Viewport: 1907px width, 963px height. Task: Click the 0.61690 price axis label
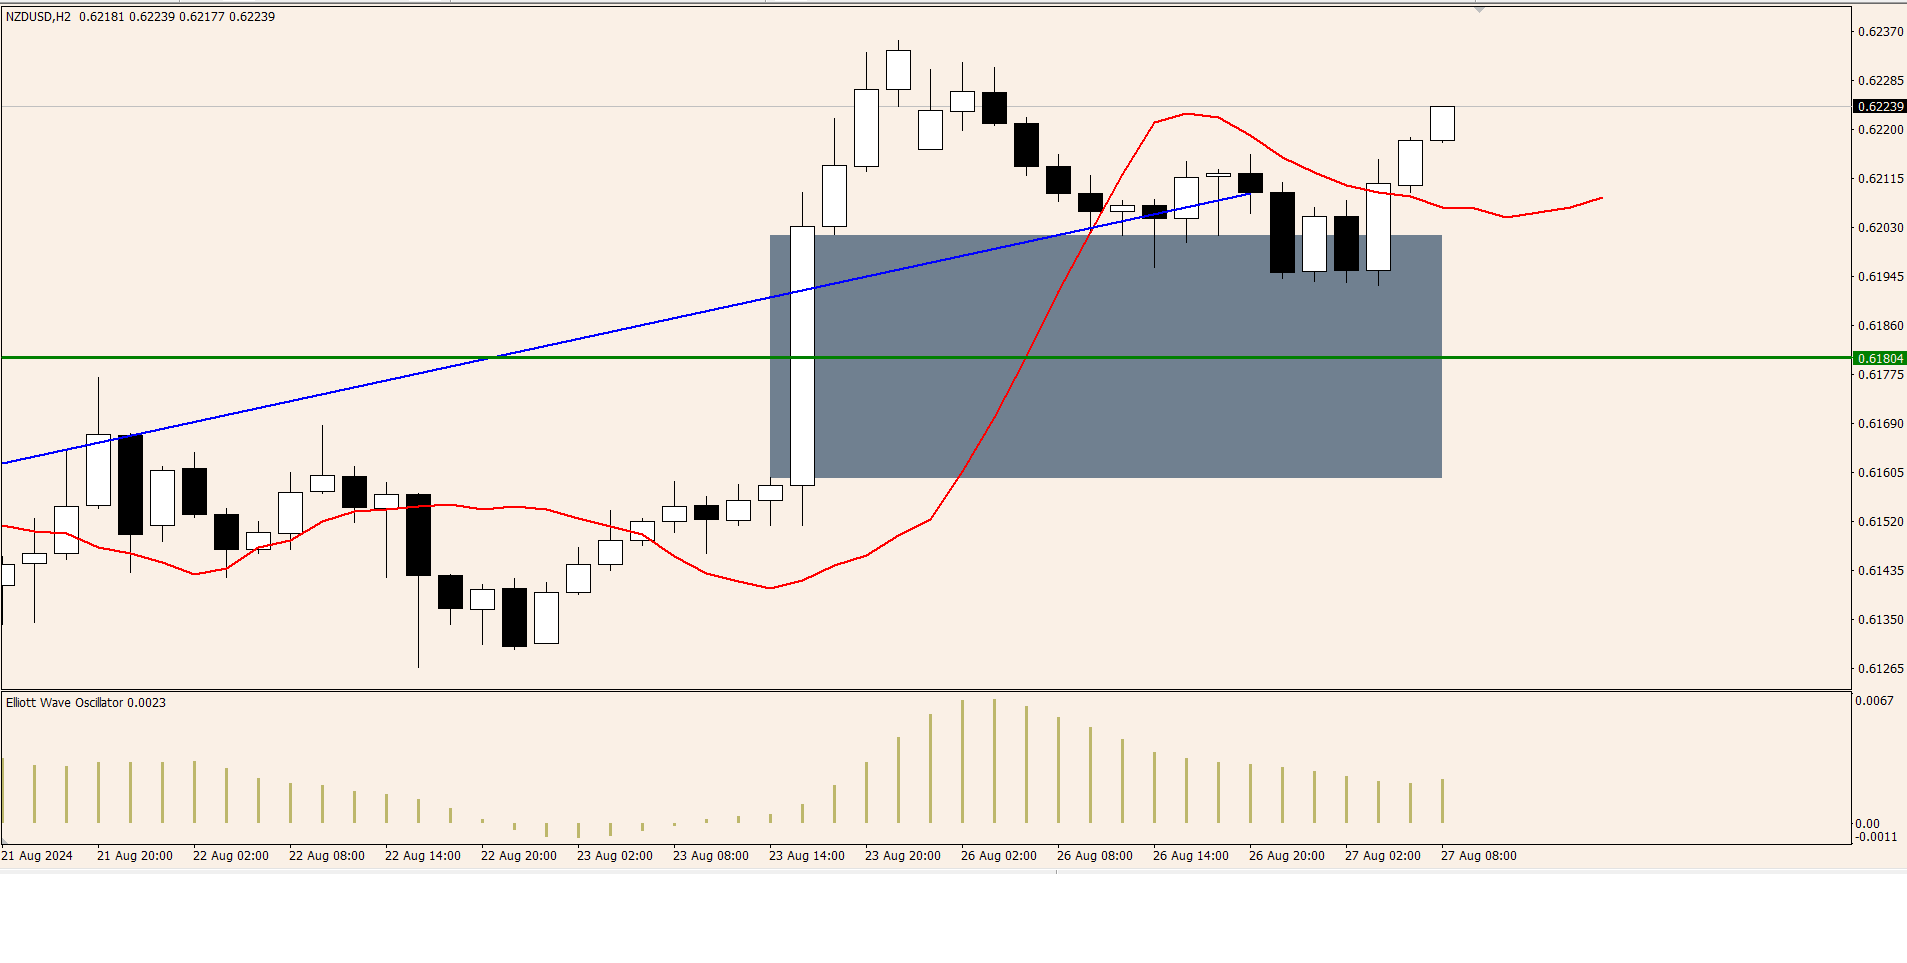(x=1880, y=424)
